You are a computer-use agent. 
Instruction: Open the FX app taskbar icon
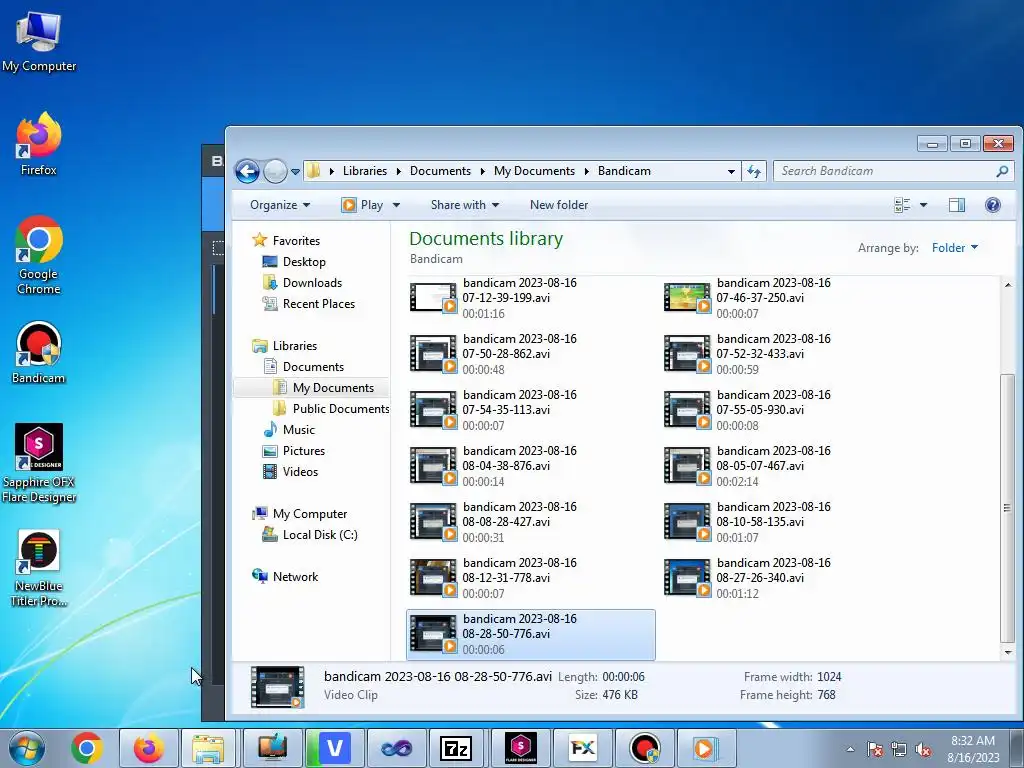coord(582,748)
